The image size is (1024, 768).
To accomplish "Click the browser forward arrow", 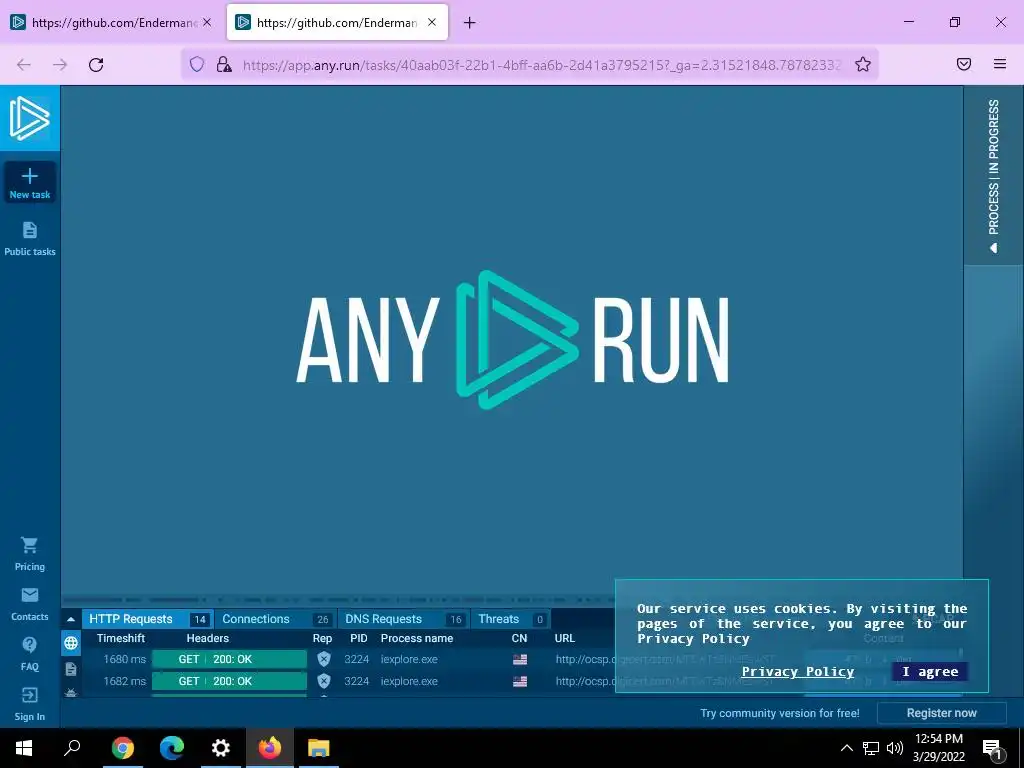I will (60, 64).
